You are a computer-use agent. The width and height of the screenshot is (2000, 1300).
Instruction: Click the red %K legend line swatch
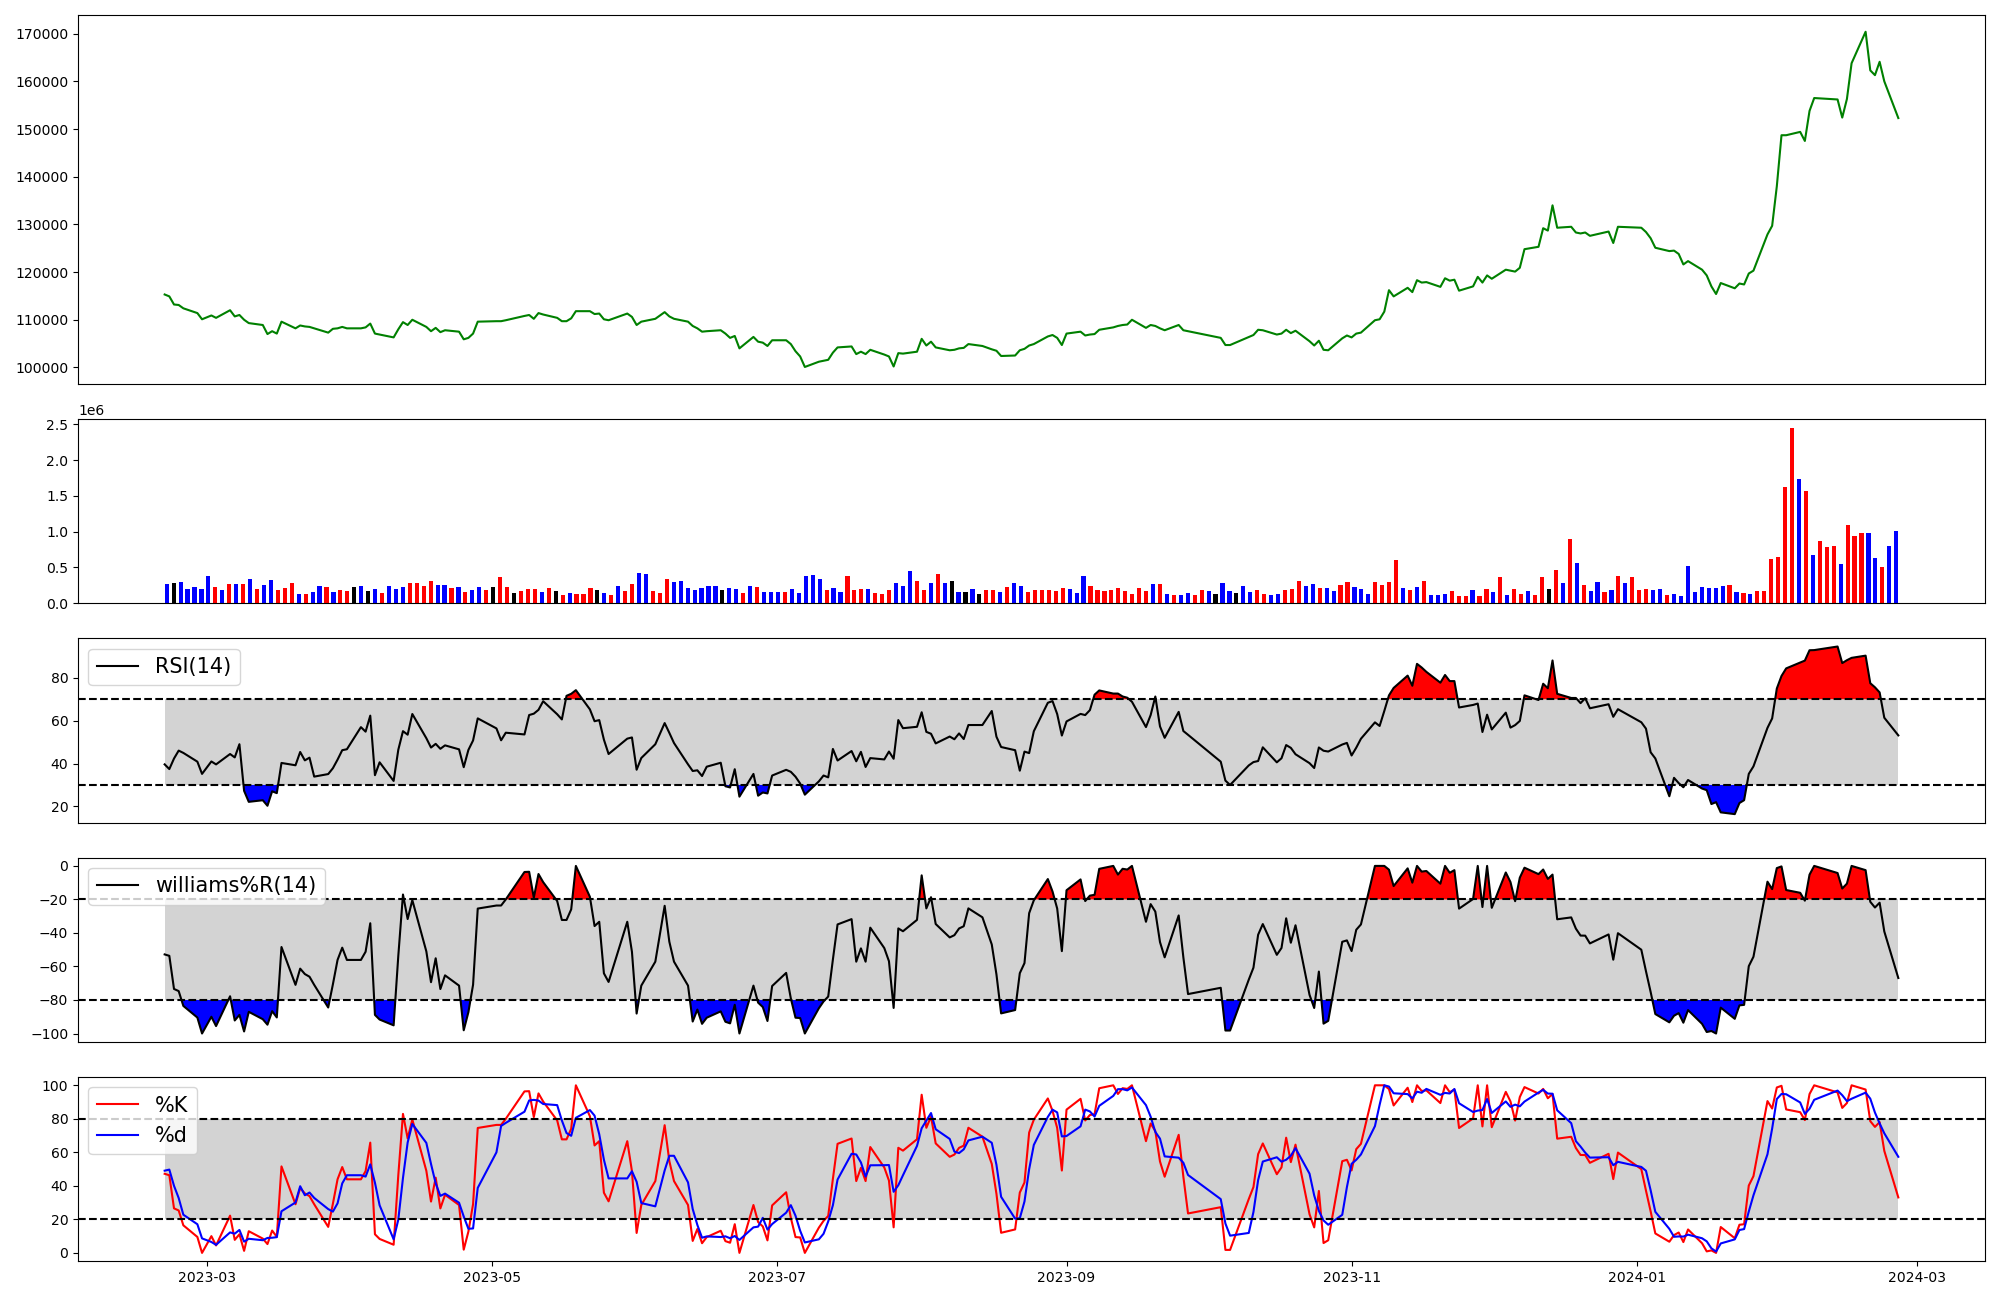tap(117, 1105)
